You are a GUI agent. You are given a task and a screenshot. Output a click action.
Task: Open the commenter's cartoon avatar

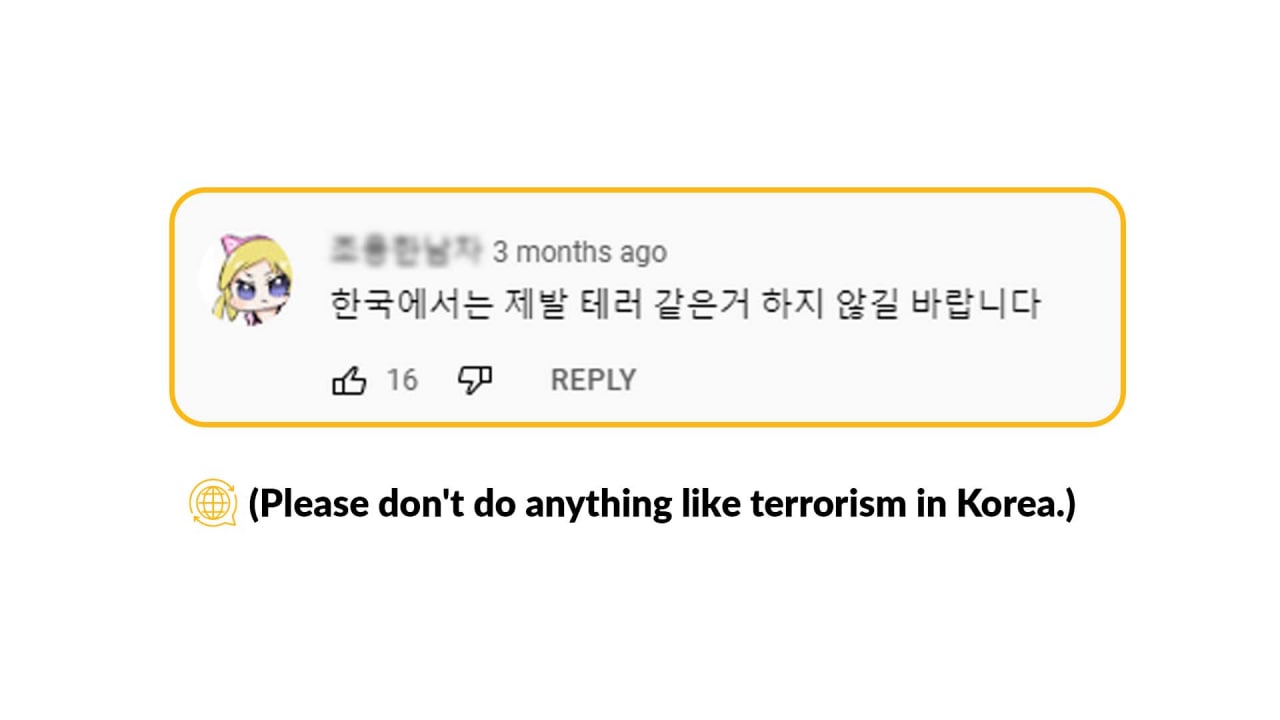click(252, 277)
